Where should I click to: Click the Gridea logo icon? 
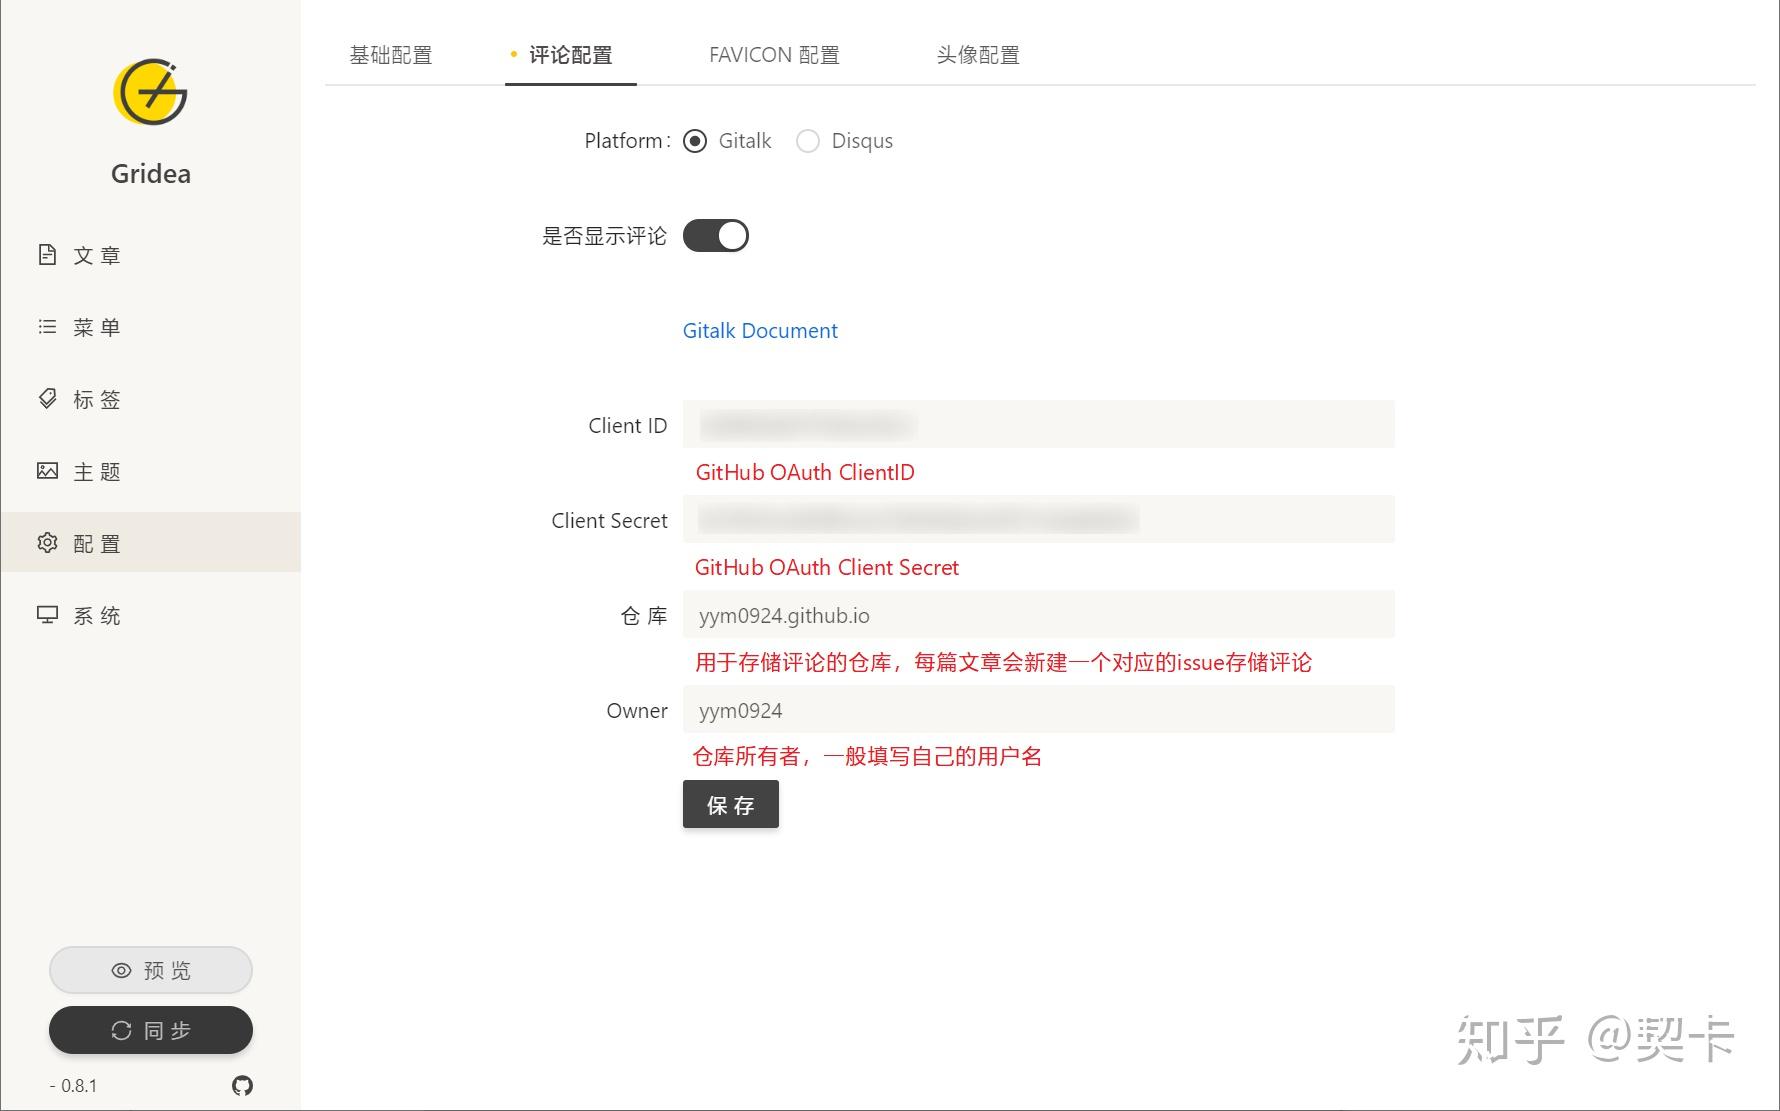tap(150, 92)
